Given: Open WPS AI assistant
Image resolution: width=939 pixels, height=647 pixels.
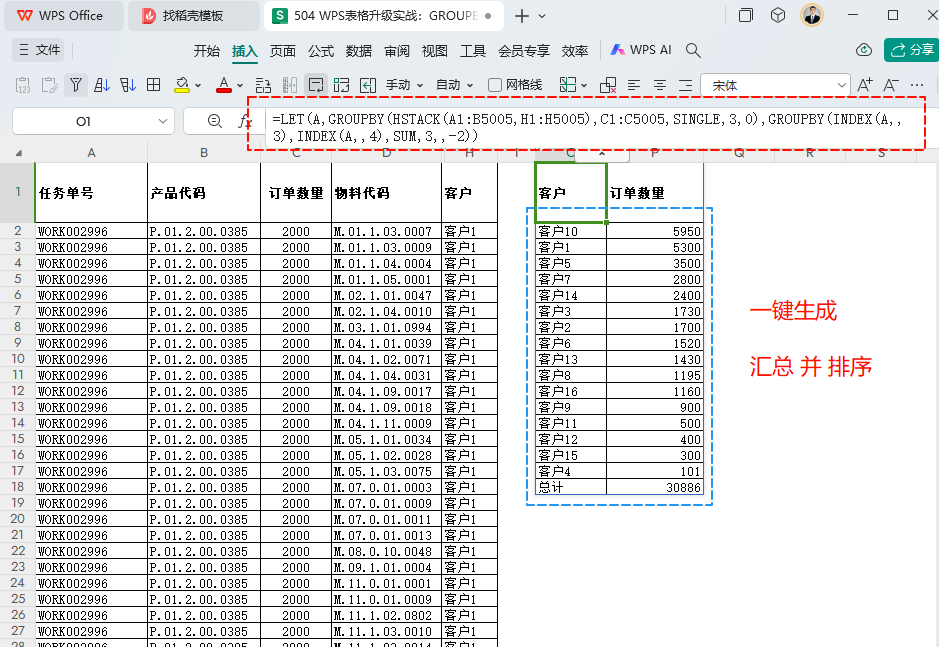Looking at the screenshot, I should [641, 50].
